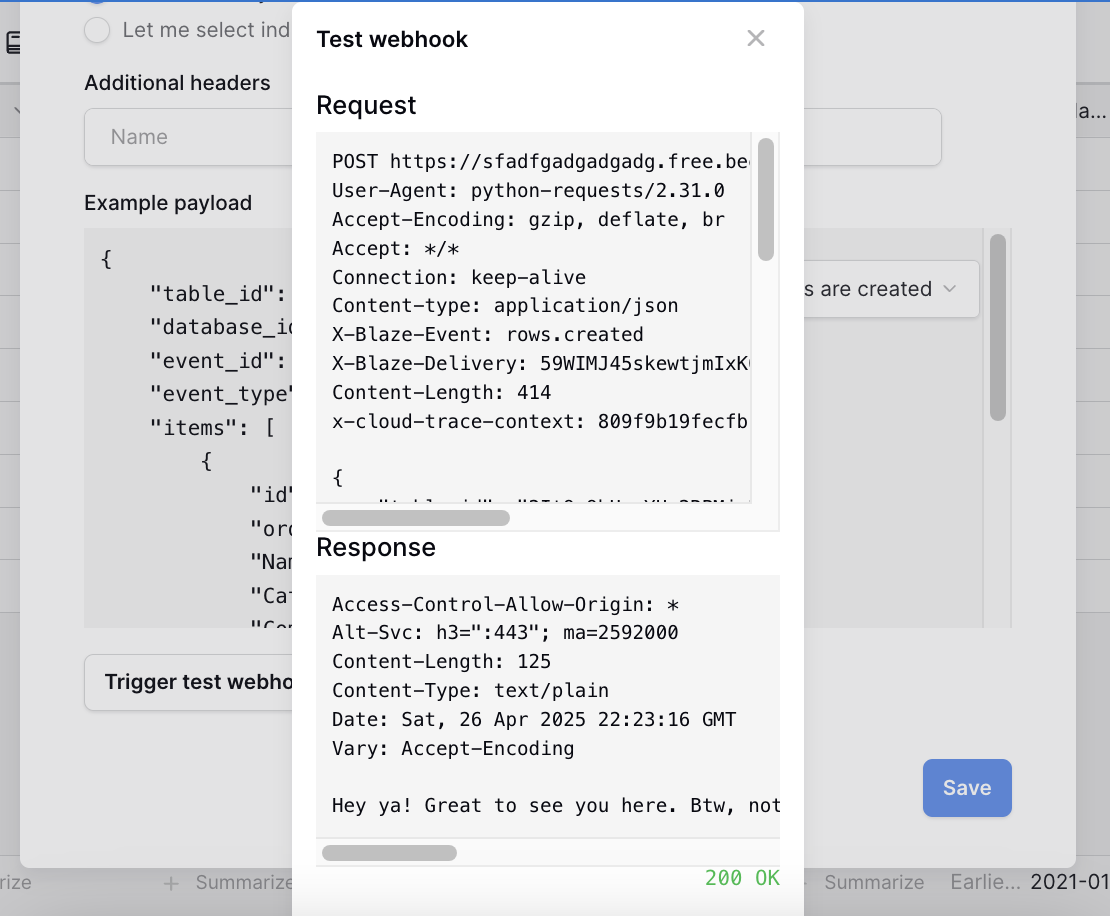Image resolution: width=1110 pixels, height=916 pixels.
Task: Click the Name header input field
Action: point(188,137)
